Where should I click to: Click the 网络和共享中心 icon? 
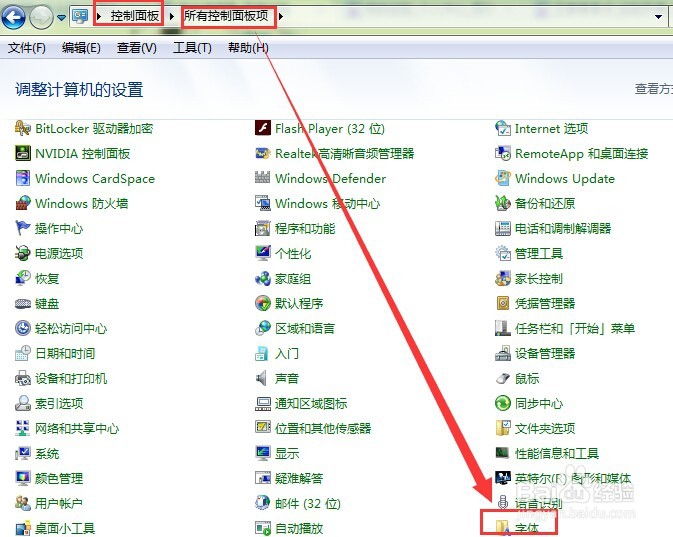coord(23,428)
